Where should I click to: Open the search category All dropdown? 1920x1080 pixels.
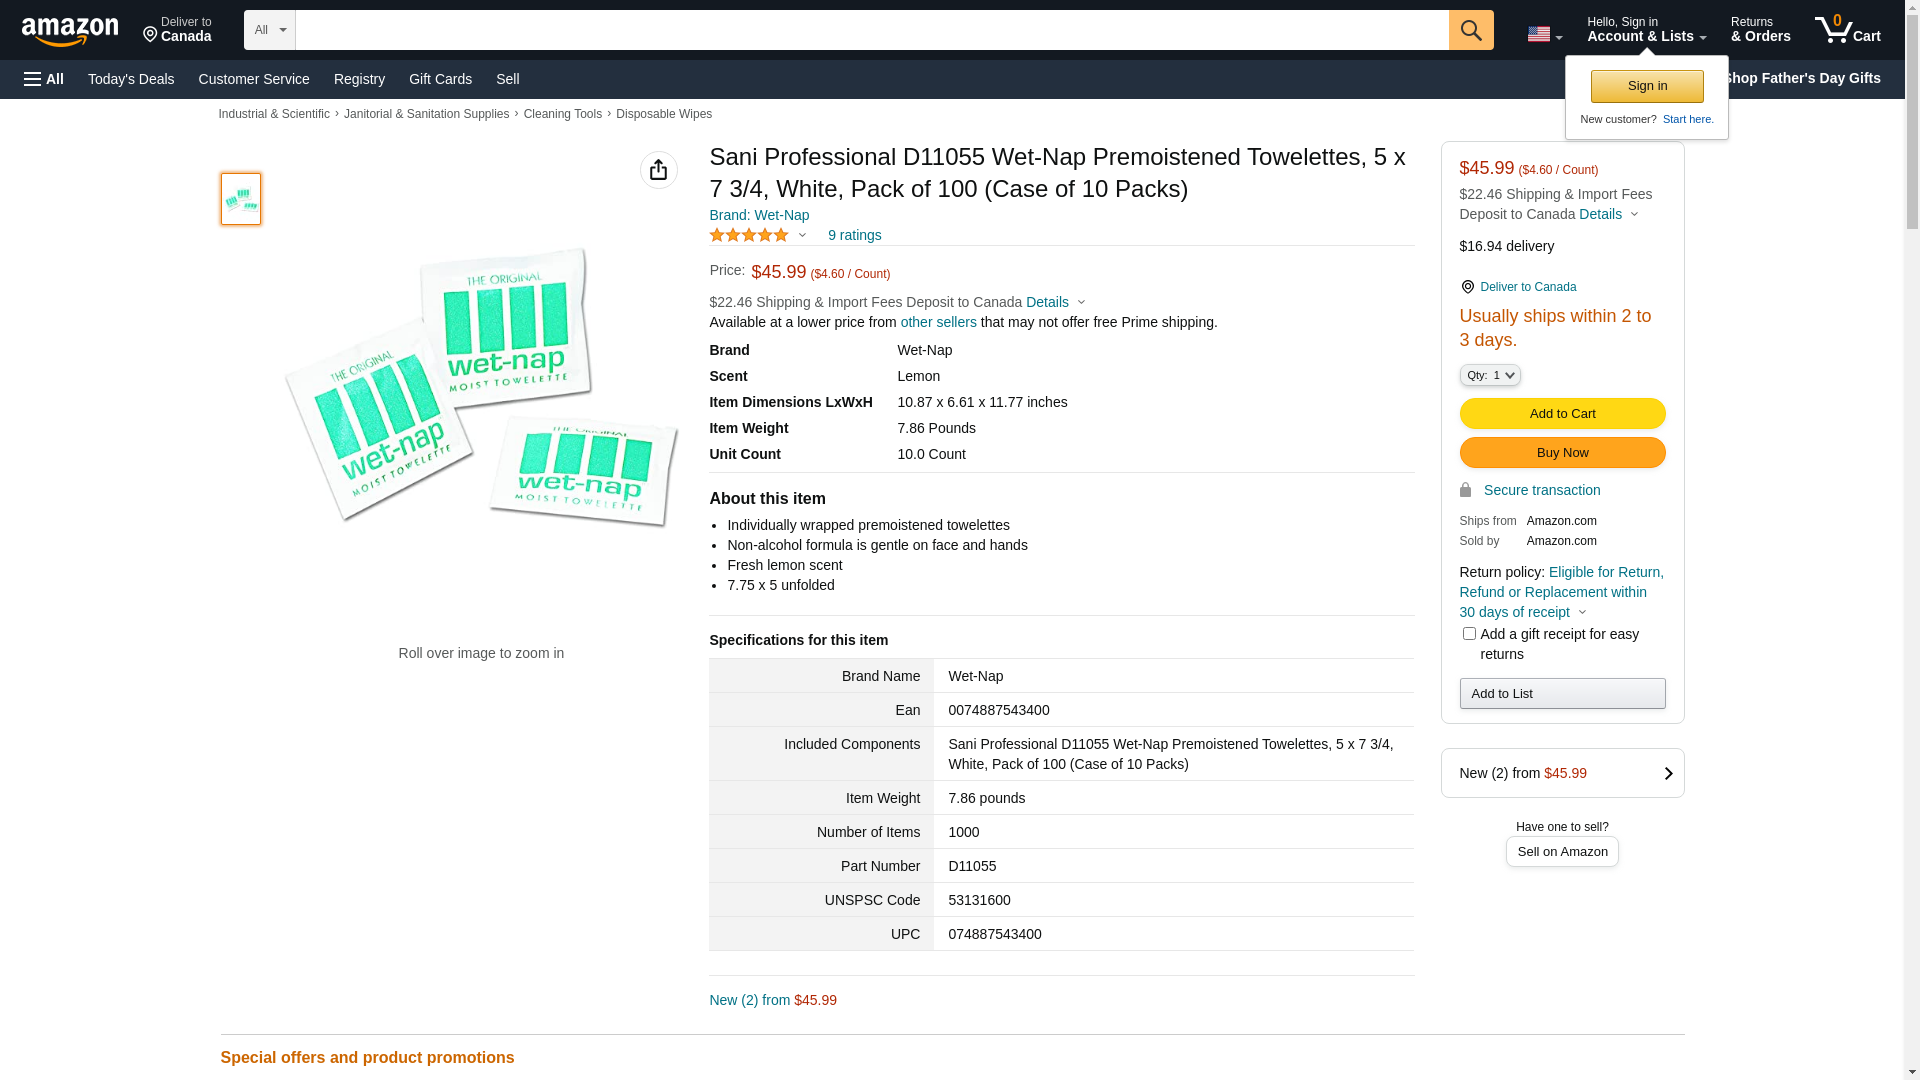coord(269,30)
